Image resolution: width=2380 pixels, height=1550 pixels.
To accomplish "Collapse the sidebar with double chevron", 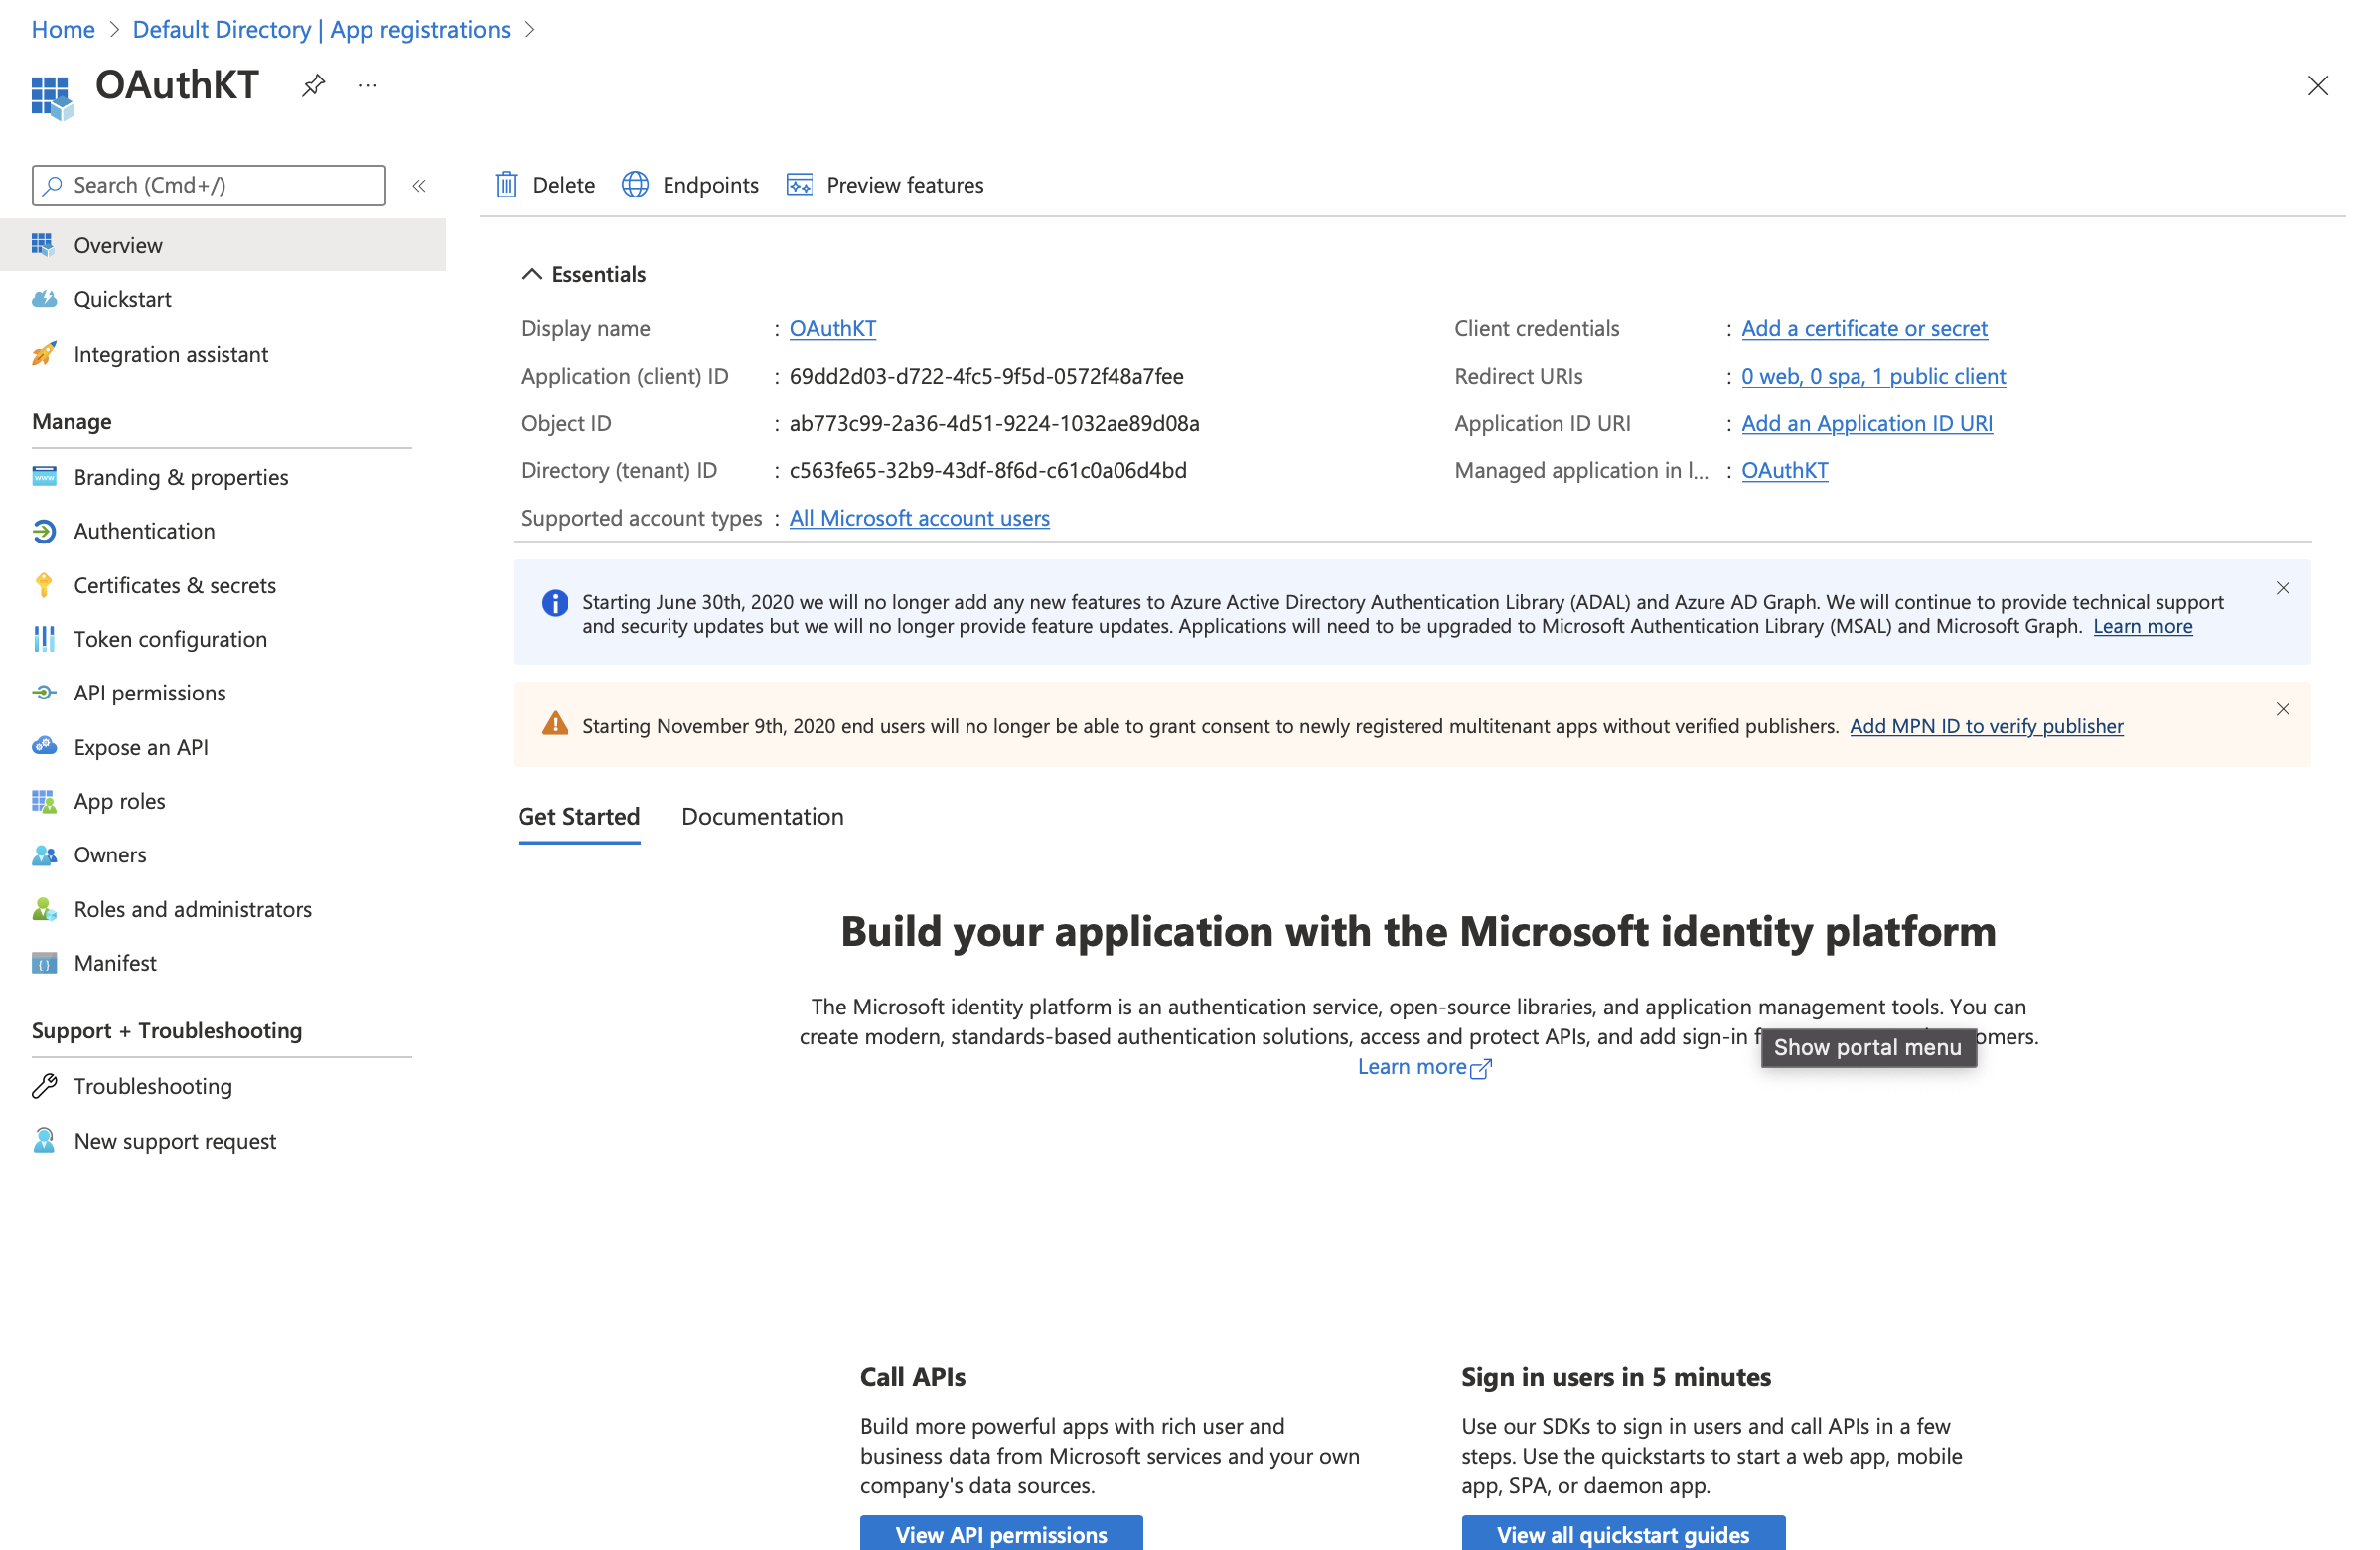I will (419, 186).
